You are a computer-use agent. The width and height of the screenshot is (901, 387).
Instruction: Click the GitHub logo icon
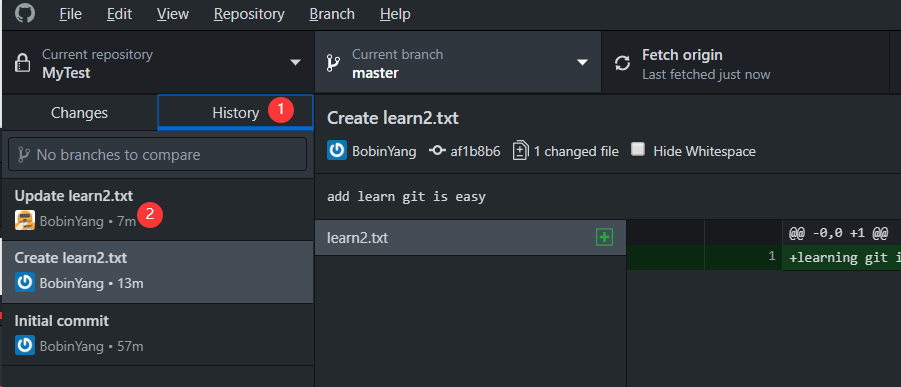coord(25,13)
